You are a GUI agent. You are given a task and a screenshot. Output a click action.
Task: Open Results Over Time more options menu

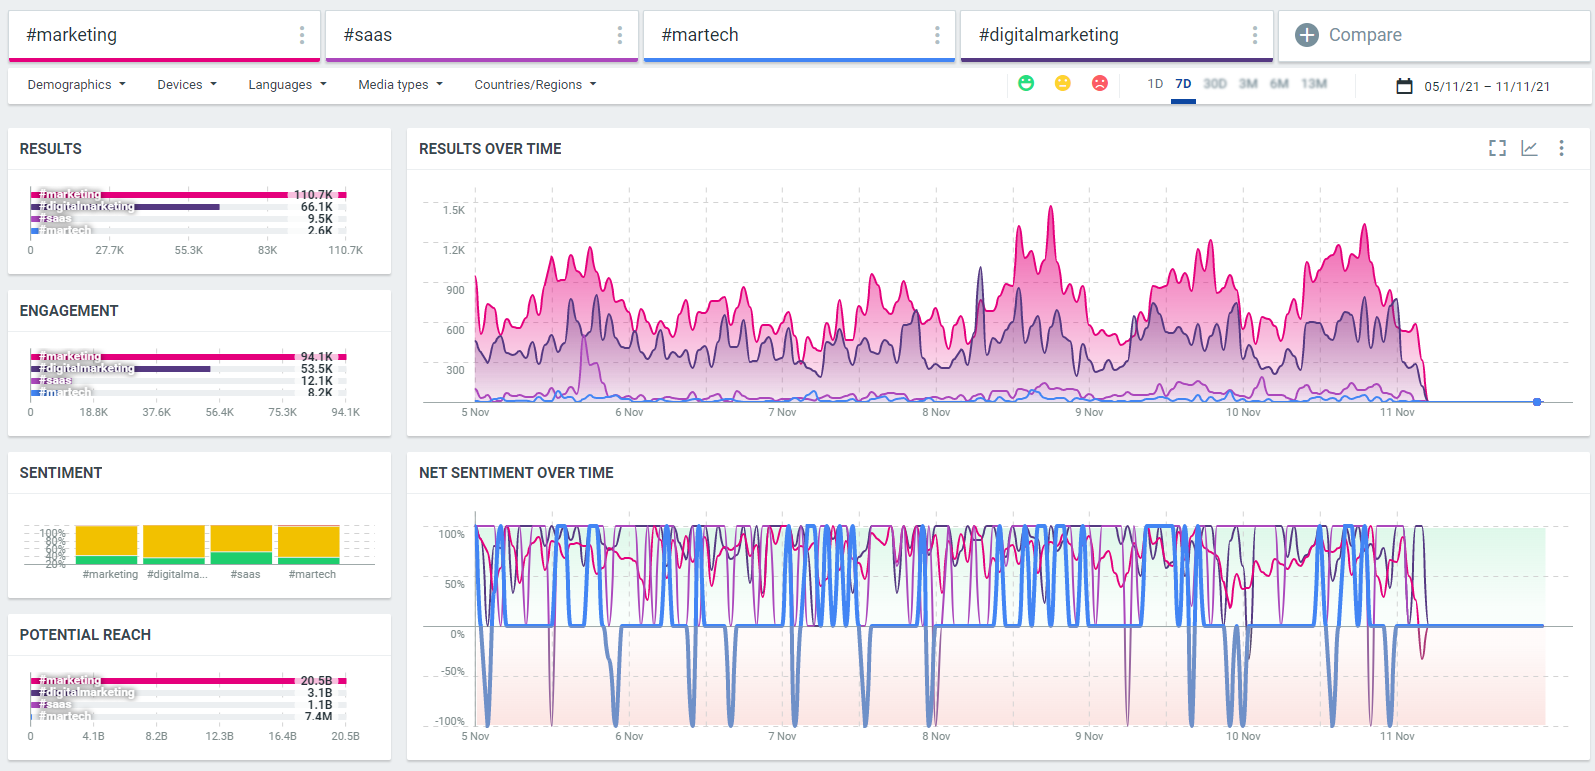click(x=1561, y=148)
